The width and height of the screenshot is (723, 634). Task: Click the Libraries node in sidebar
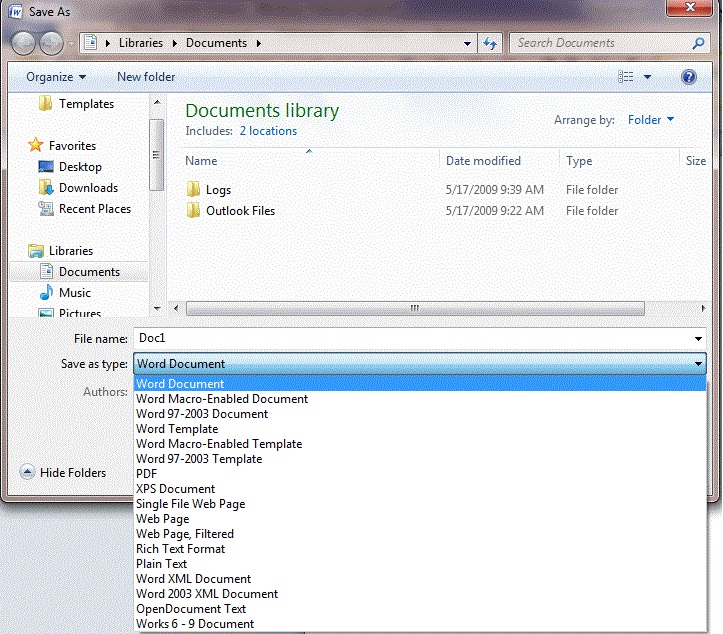60,251
